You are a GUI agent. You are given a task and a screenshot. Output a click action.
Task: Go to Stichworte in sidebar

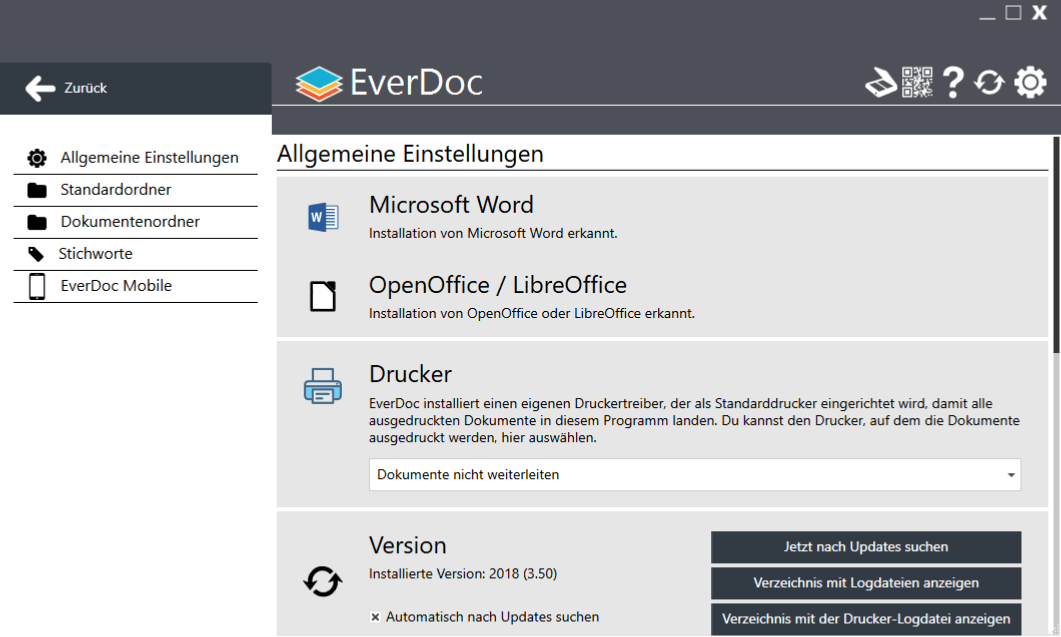95,254
